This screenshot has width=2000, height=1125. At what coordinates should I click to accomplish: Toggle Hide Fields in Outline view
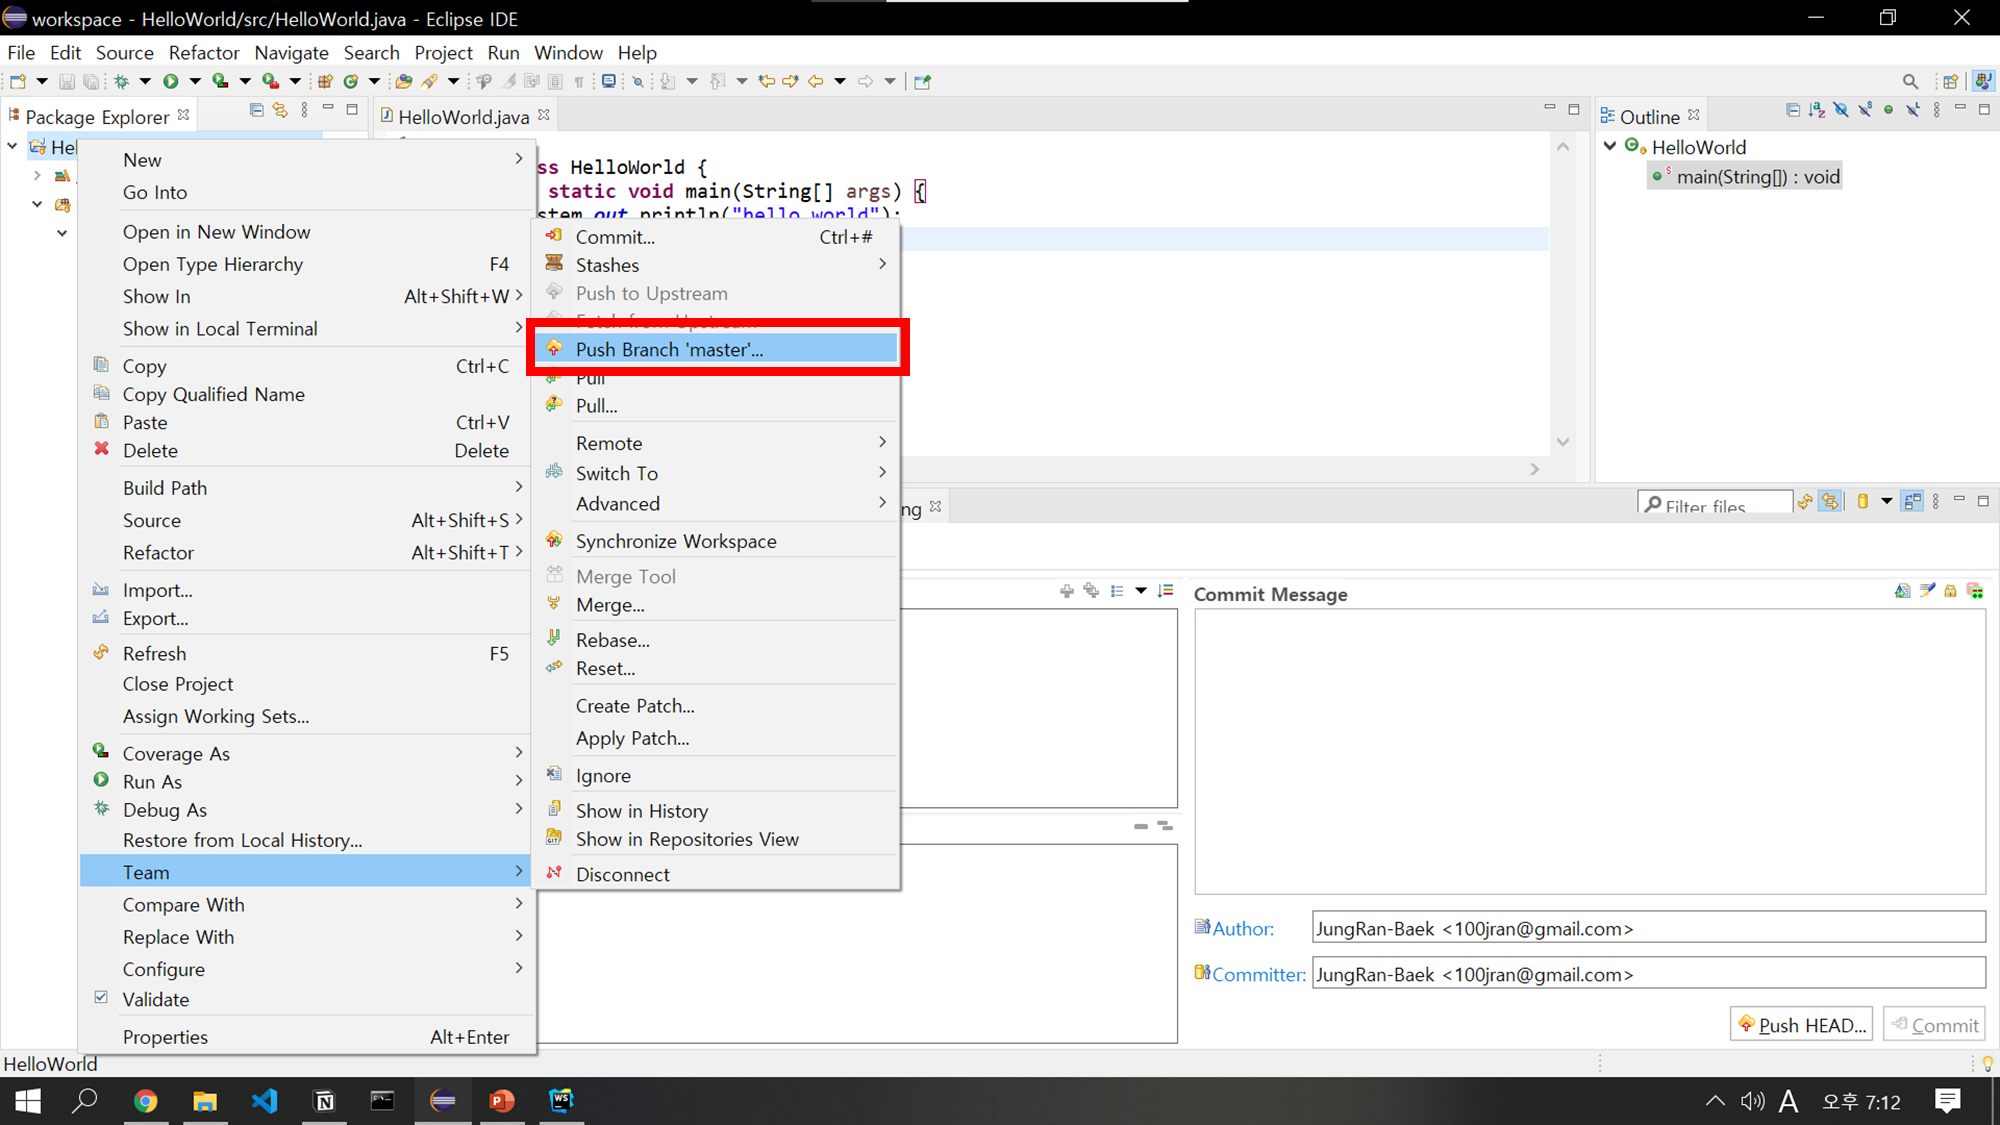1841,110
